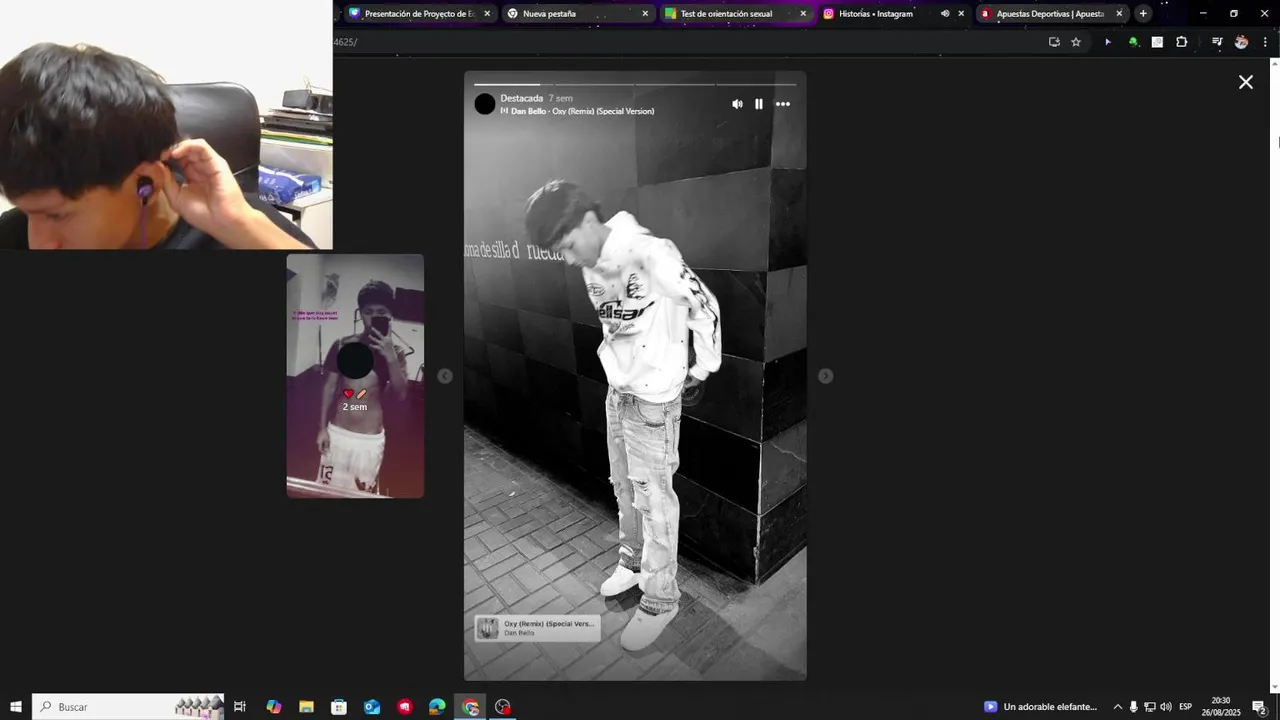
Task: Open Microsoft Edge from the taskbar
Action: 437,707
